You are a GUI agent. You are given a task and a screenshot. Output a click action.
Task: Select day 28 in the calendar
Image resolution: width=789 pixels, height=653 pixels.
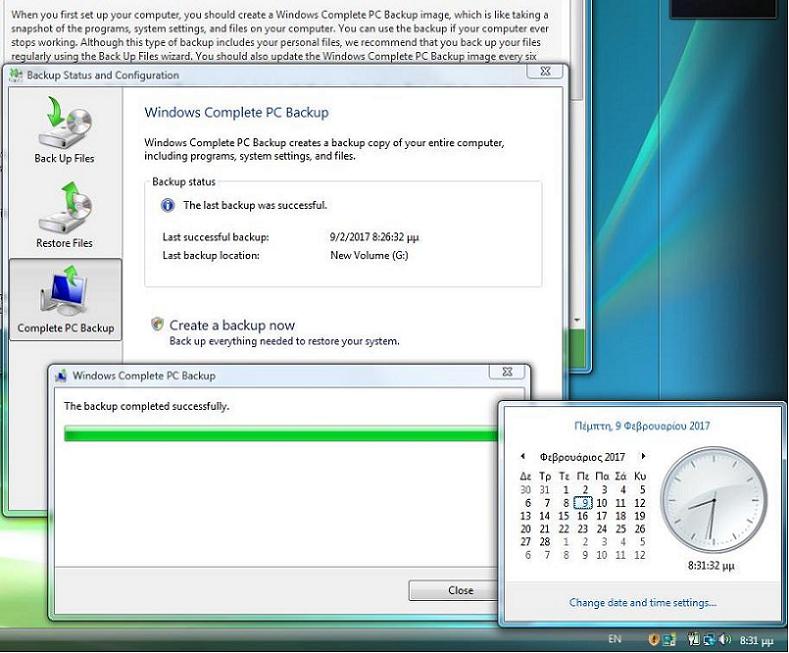(544, 542)
